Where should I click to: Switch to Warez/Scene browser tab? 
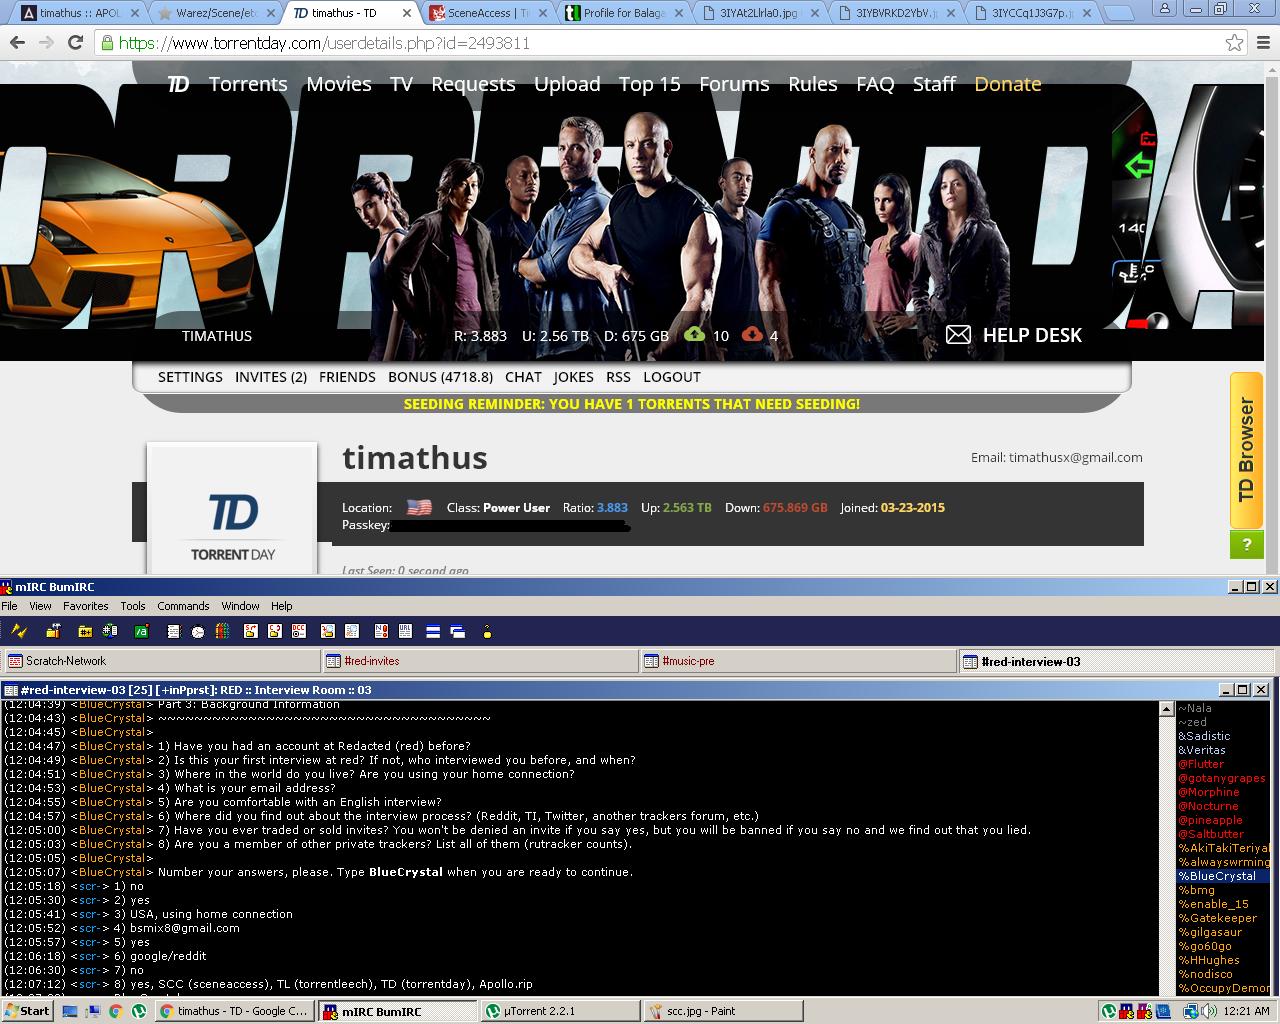click(x=215, y=13)
